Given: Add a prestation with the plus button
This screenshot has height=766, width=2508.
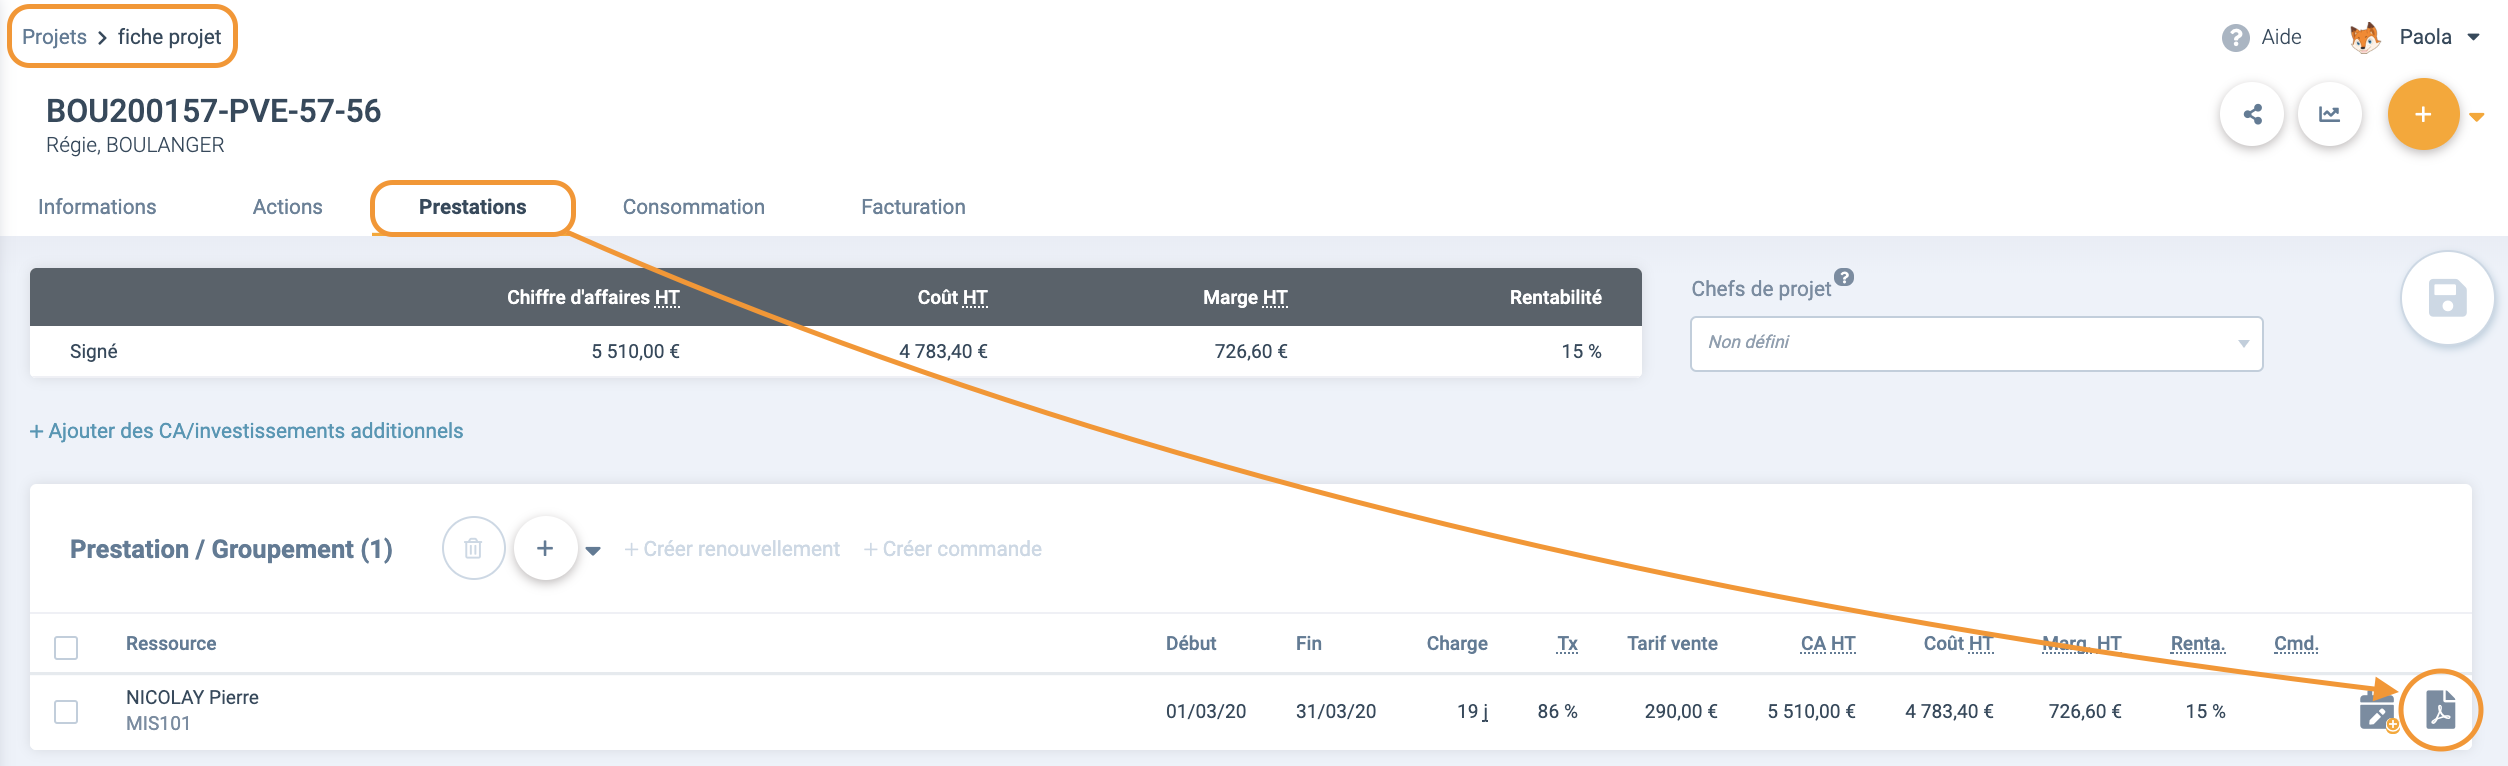Looking at the screenshot, I should [545, 549].
